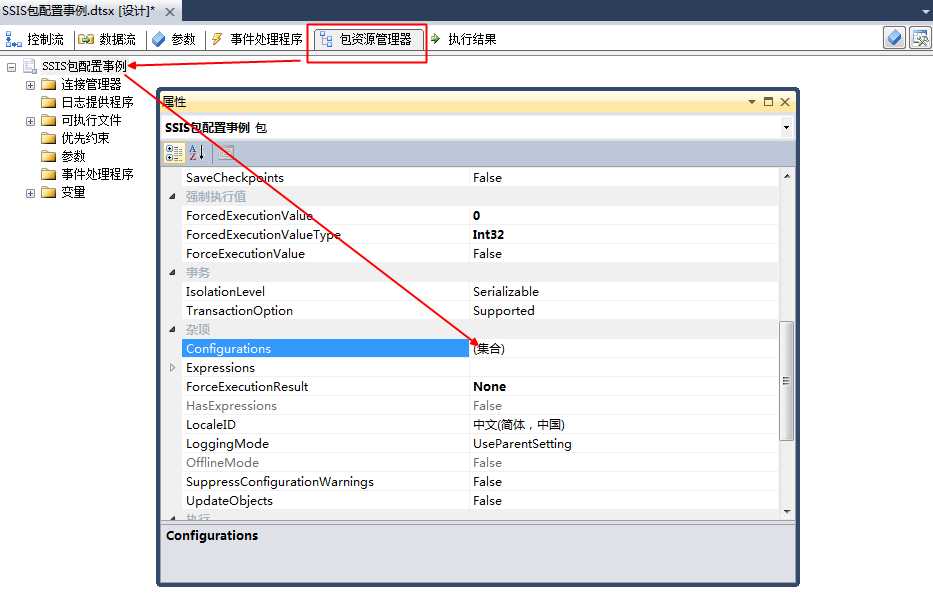
Task: Select the SSIS包配置事例 package node
Action: (84, 66)
